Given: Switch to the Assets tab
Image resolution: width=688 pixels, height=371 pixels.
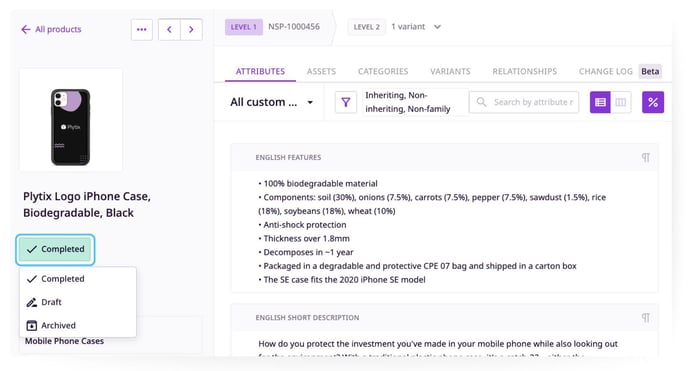Looking at the screenshot, I should pyautogui.click(x=321, y=71).
